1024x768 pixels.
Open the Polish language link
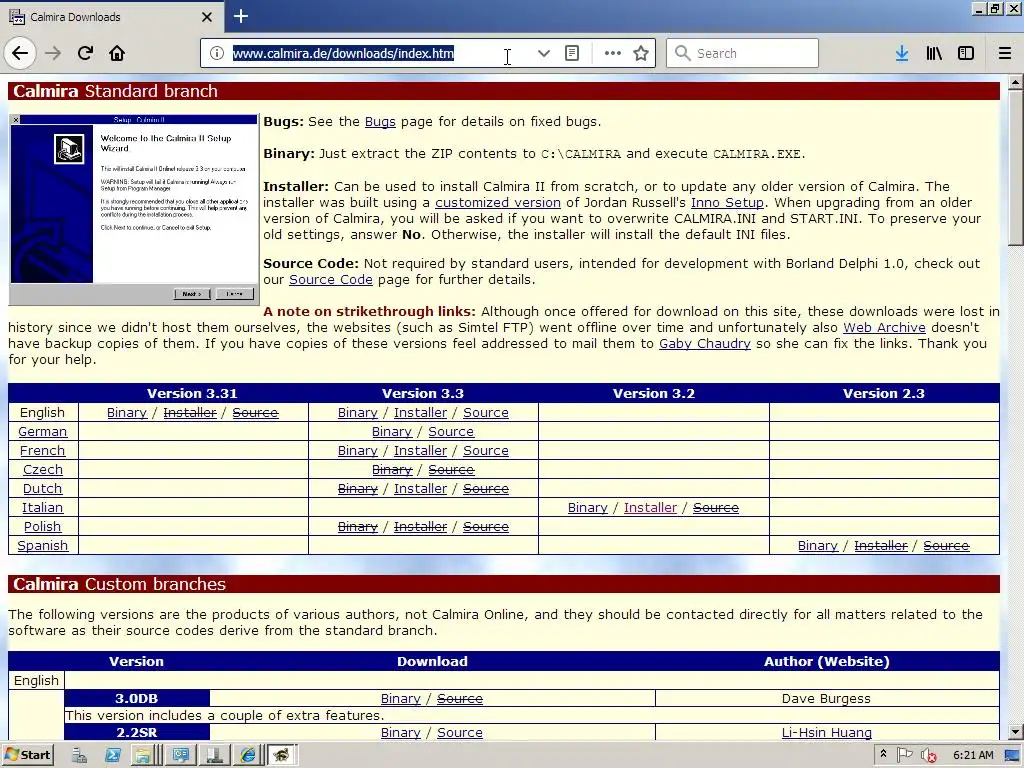[42, 526]
